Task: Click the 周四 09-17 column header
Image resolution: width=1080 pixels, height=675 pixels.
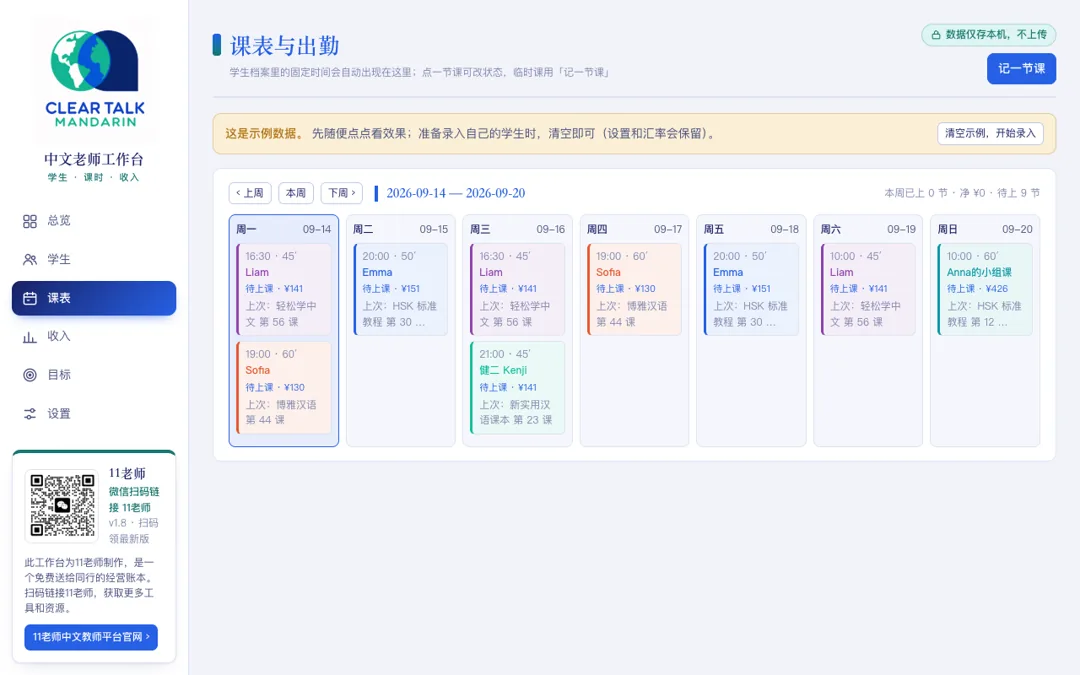Action: [x=634, y=229]
